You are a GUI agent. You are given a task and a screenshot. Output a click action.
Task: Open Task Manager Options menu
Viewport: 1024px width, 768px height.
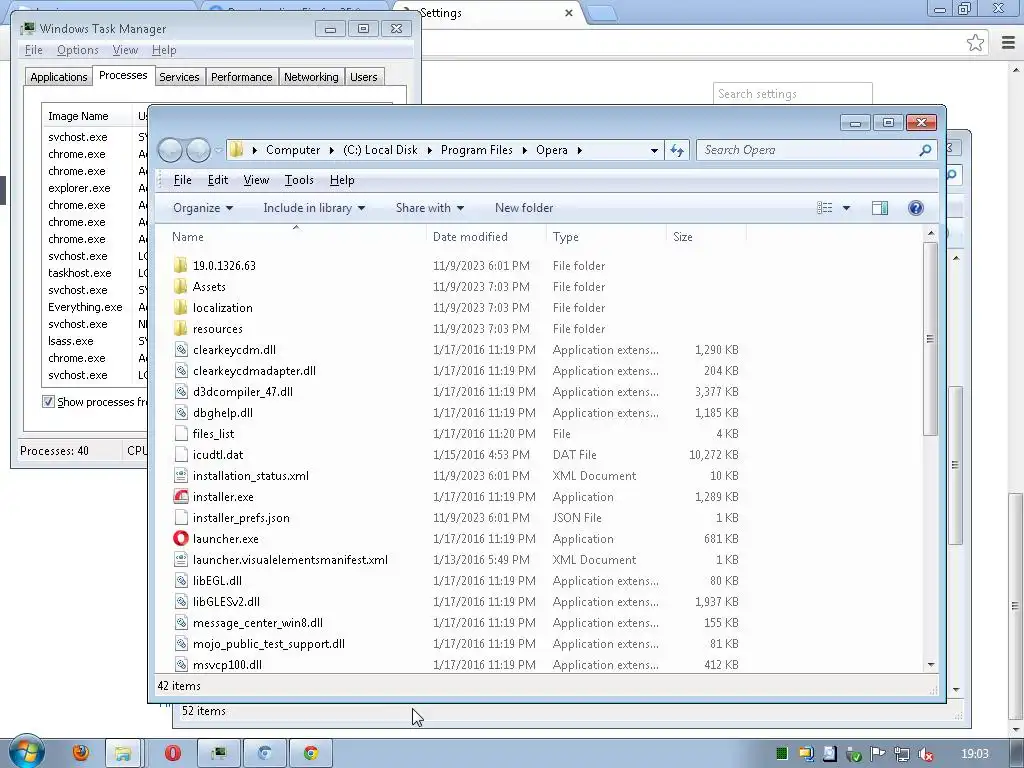pyautogui.click(x=78, y=50)
